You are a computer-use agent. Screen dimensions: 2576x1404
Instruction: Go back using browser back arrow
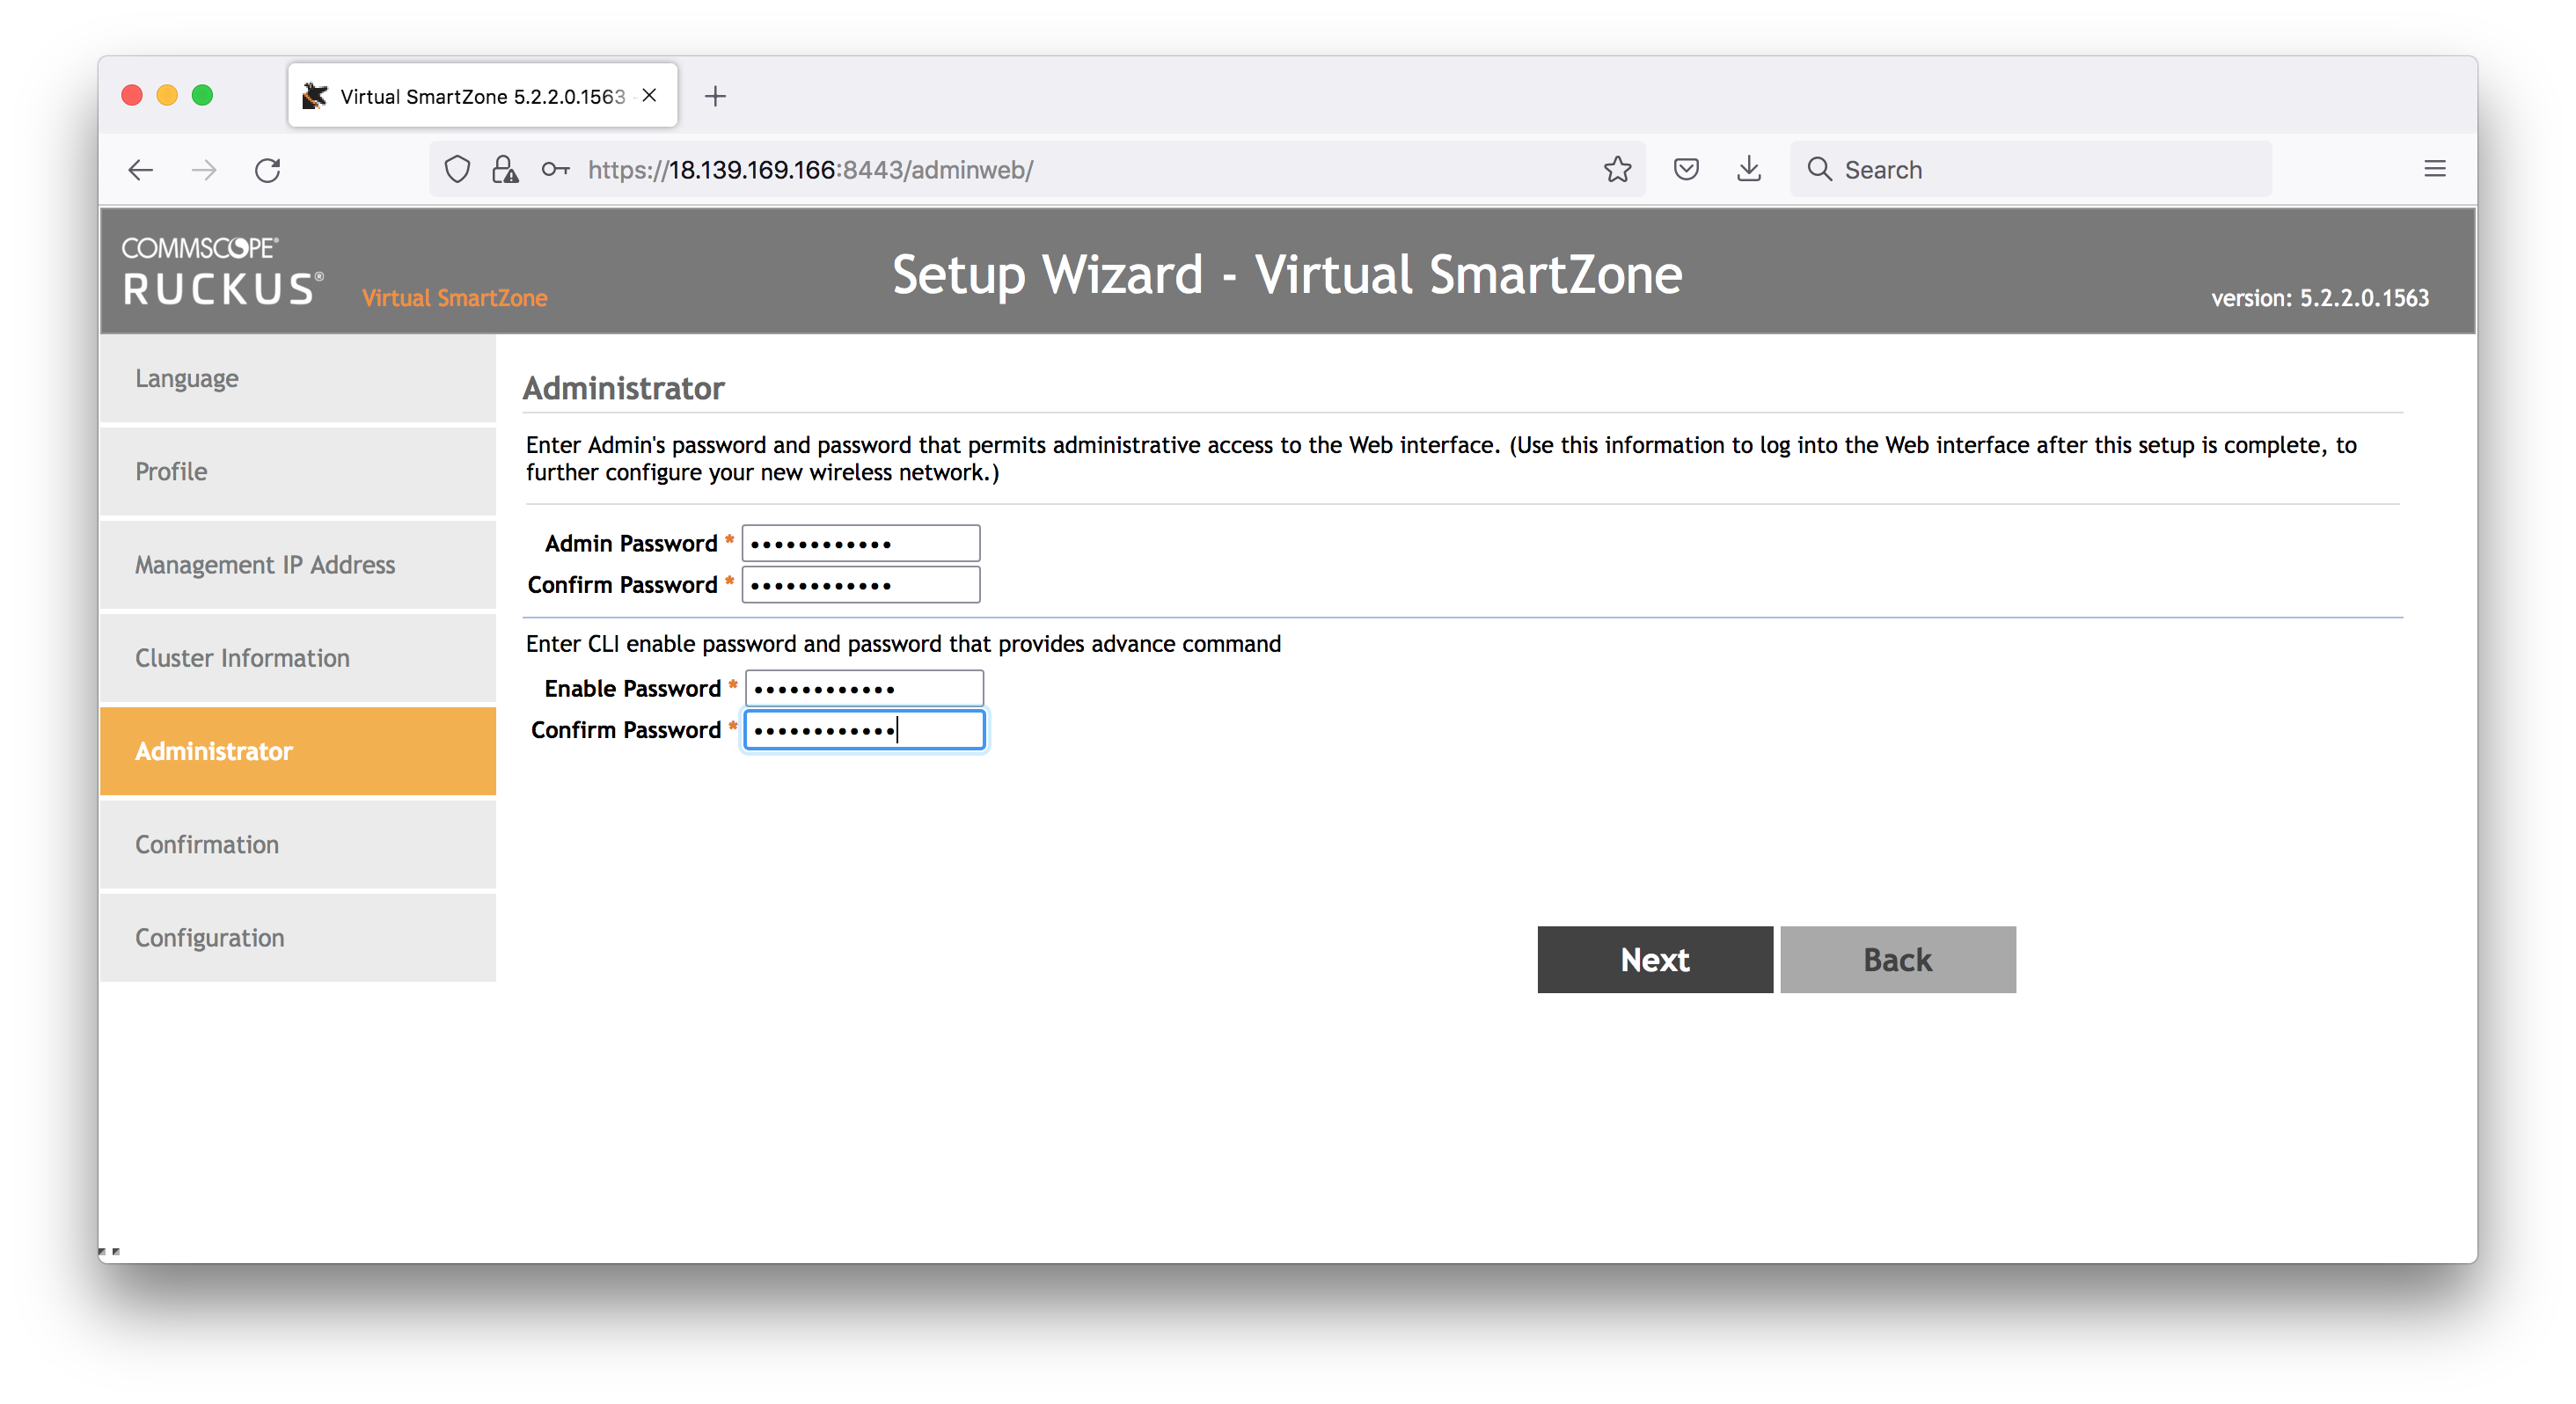pyautogui.click(x=141, y=170)
